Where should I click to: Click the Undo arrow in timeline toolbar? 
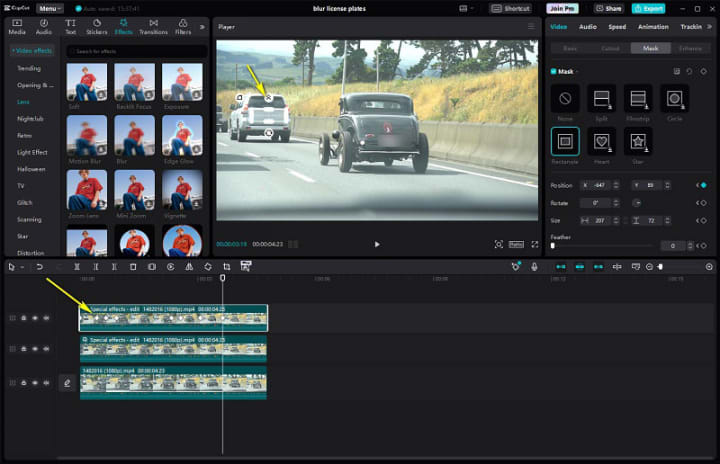click(x=39, y=267)
